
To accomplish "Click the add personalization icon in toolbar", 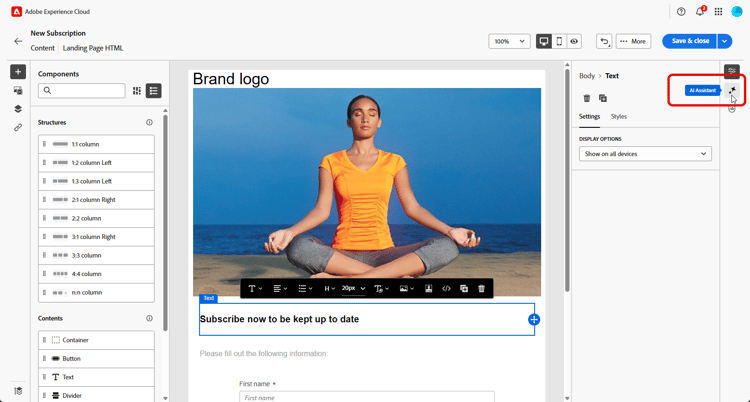I will pos(429,289).
